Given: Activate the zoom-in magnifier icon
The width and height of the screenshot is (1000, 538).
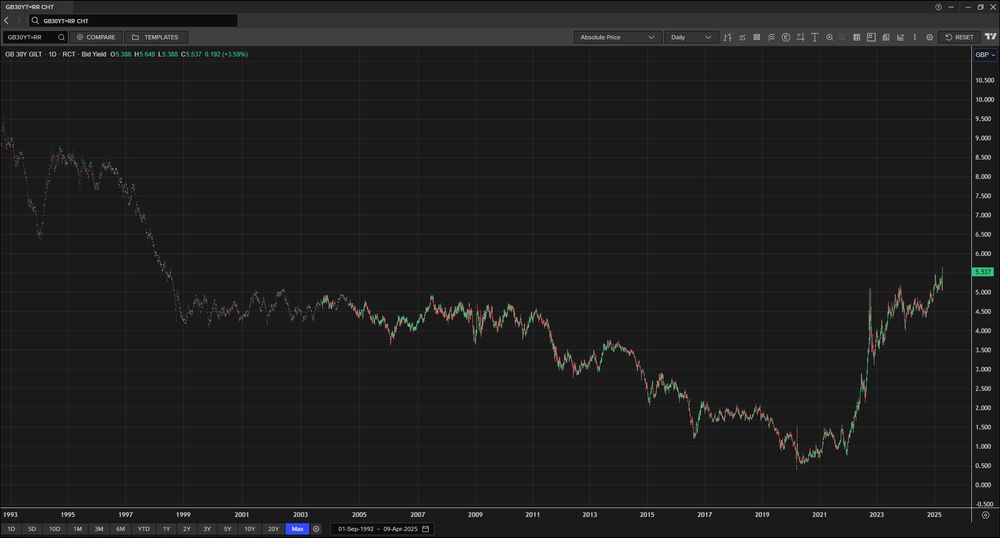Looking at the screenshot, I should 830,38.
